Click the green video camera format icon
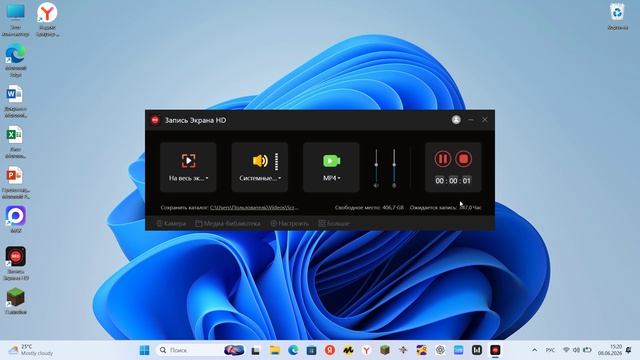Image resolution: width=640 pixels, height=360 pixels. click(x=331, y=161)
